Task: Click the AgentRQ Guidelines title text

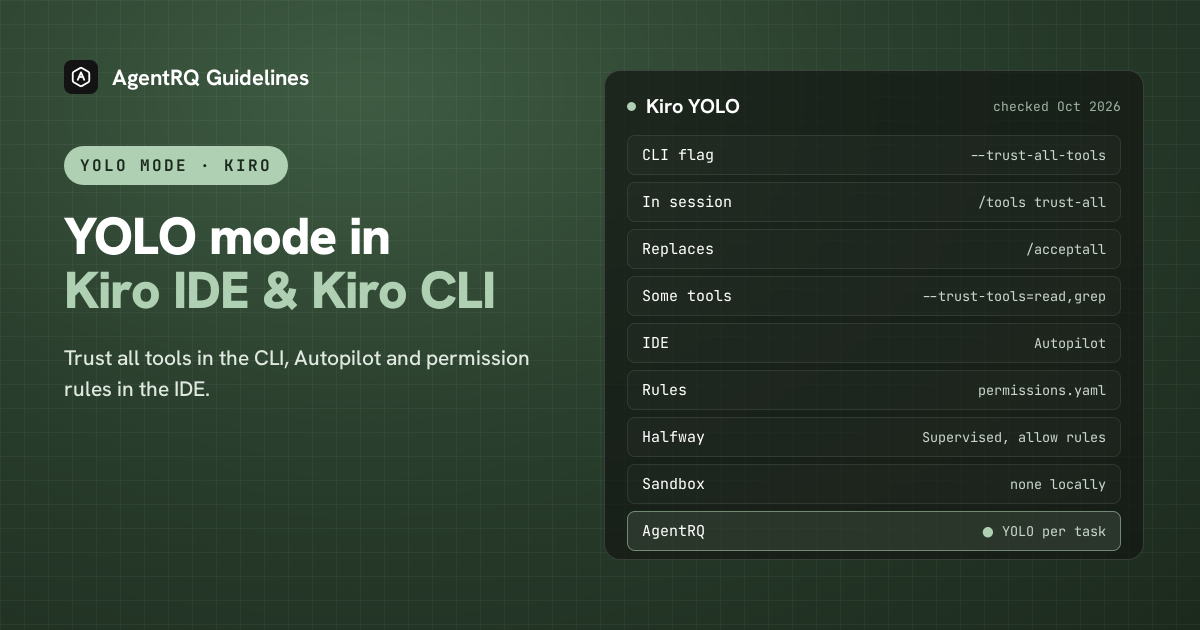Action: point(210,77)
